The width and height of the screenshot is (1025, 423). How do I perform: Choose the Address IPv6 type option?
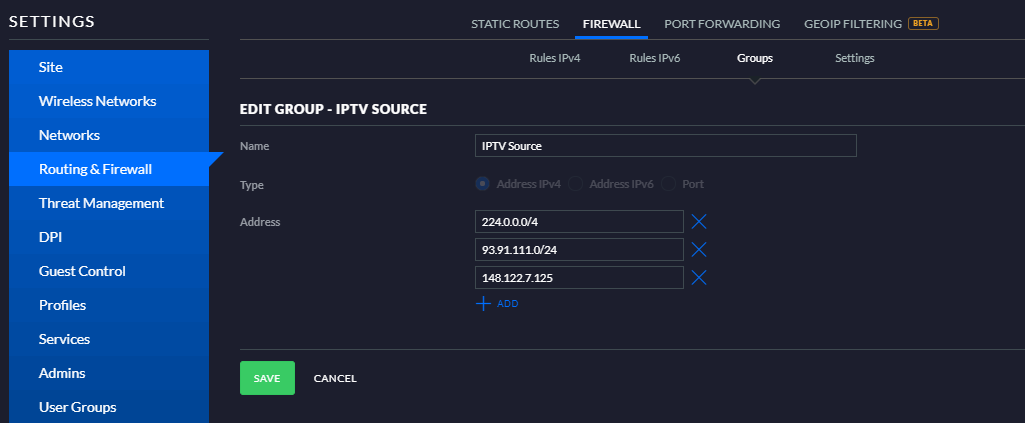[x=576, y=184]
